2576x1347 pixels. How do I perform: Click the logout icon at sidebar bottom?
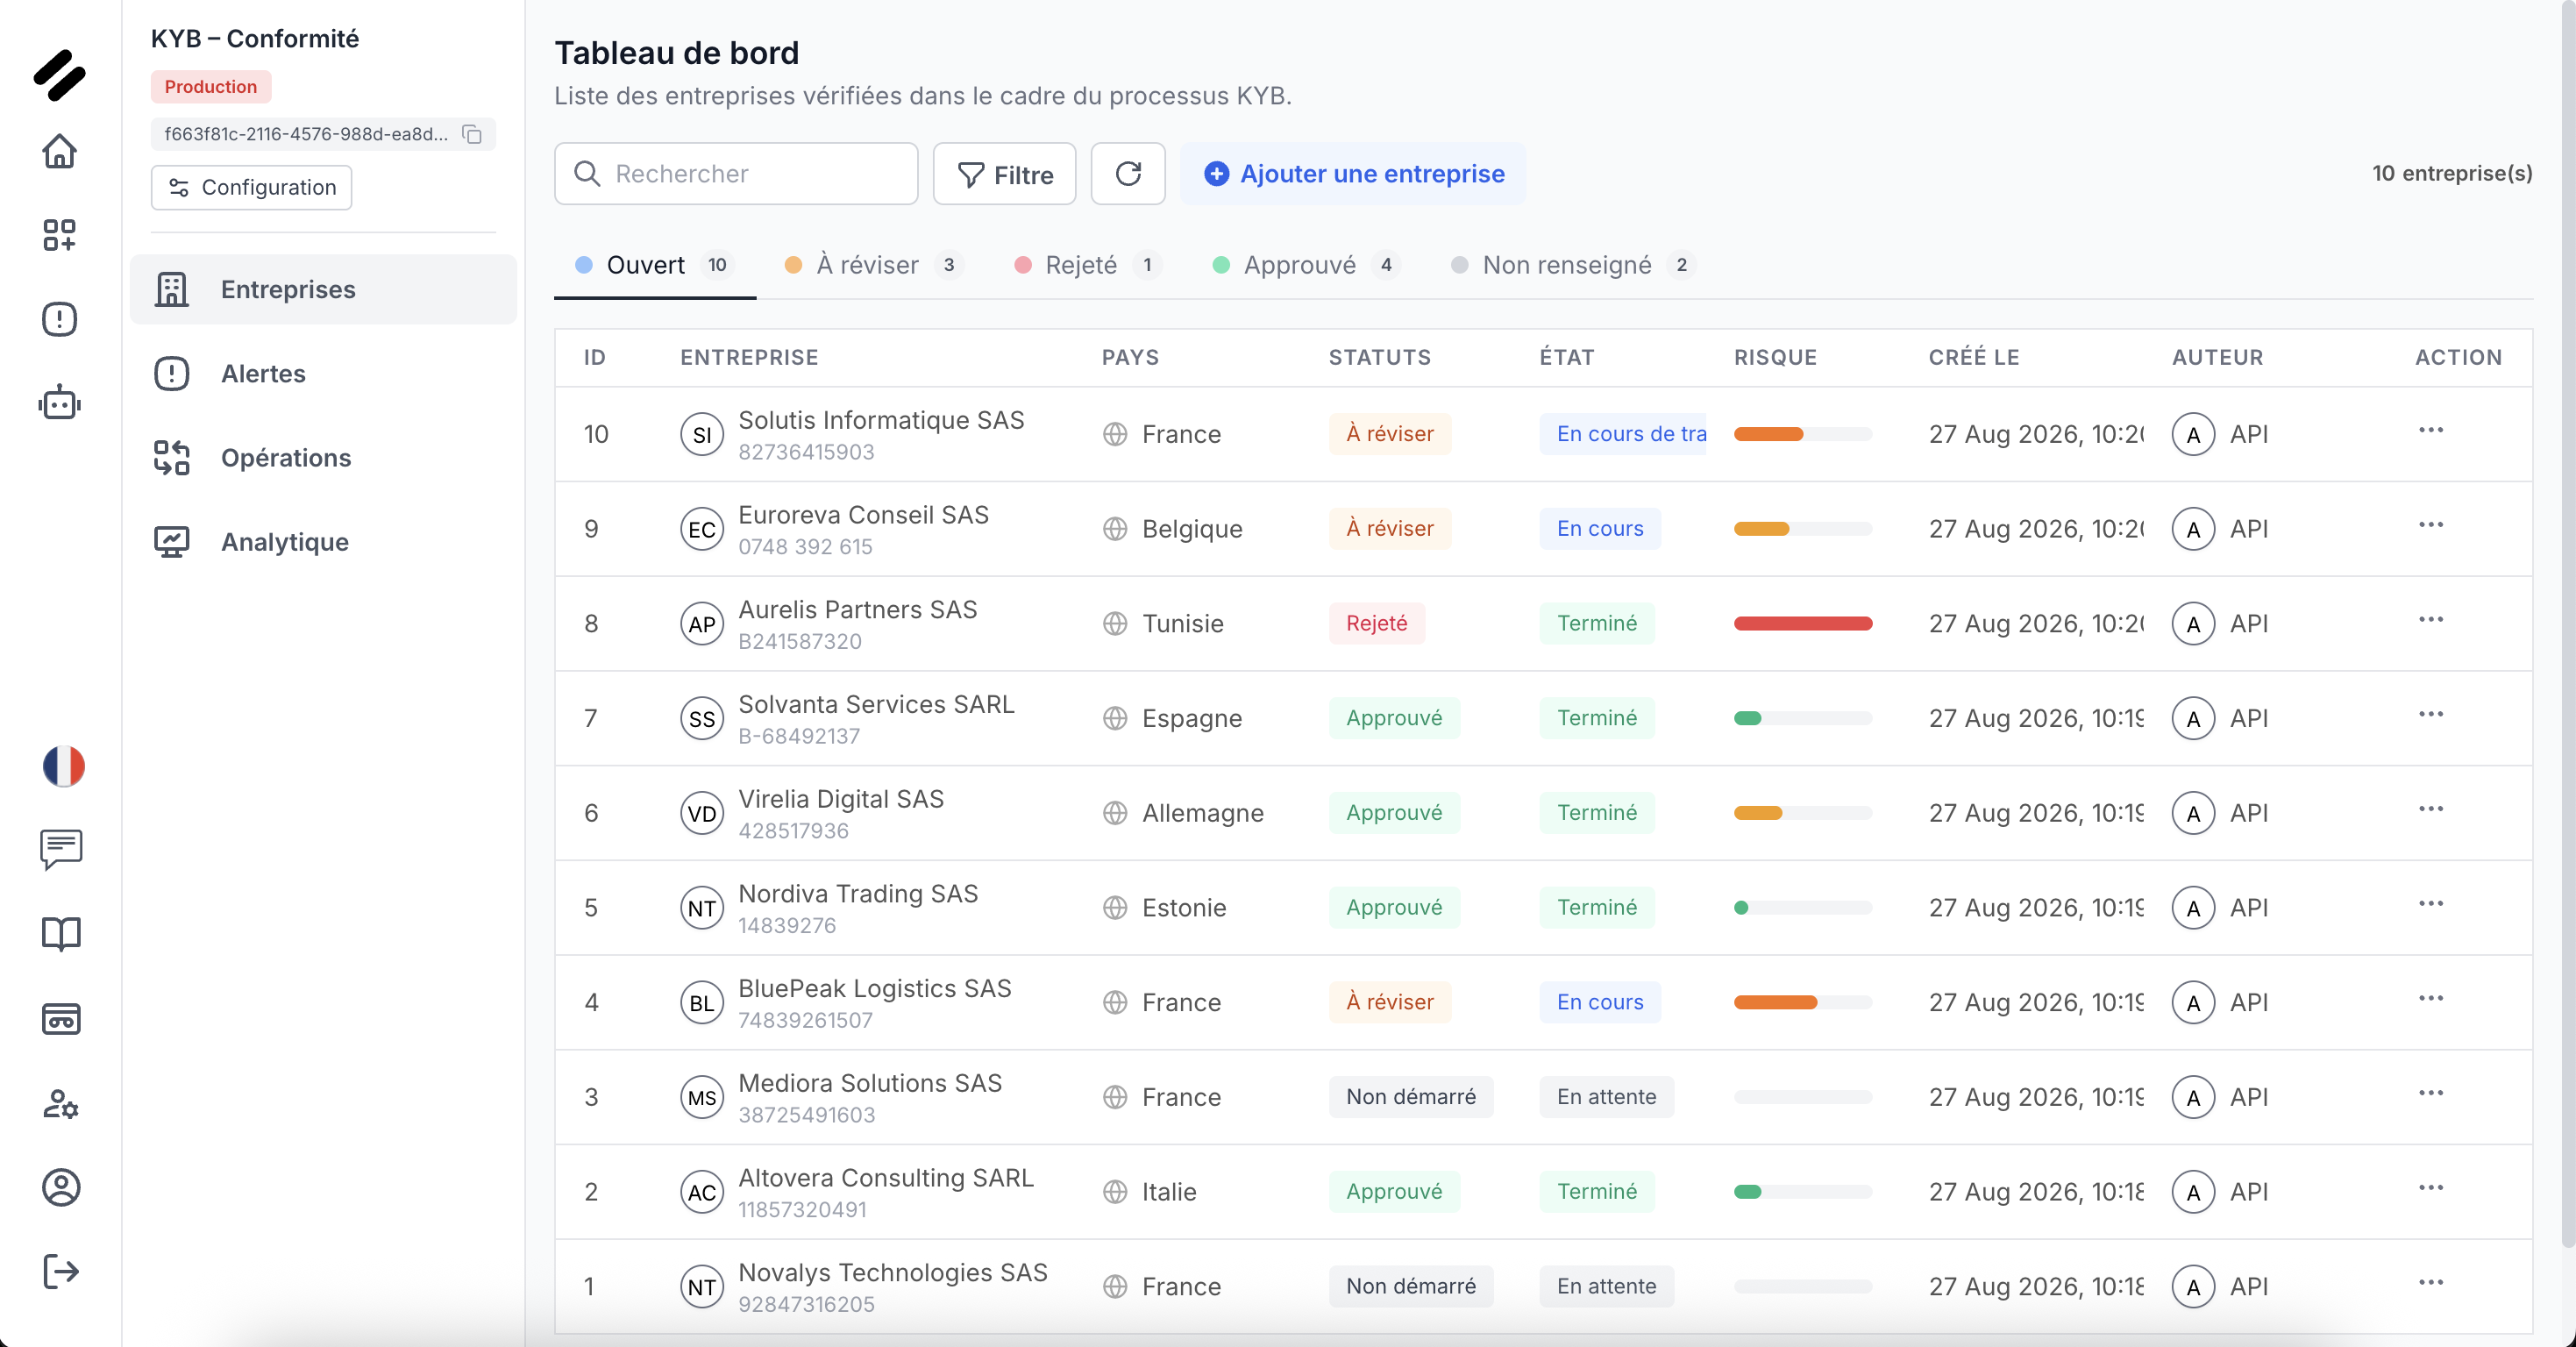[61, 1271]
